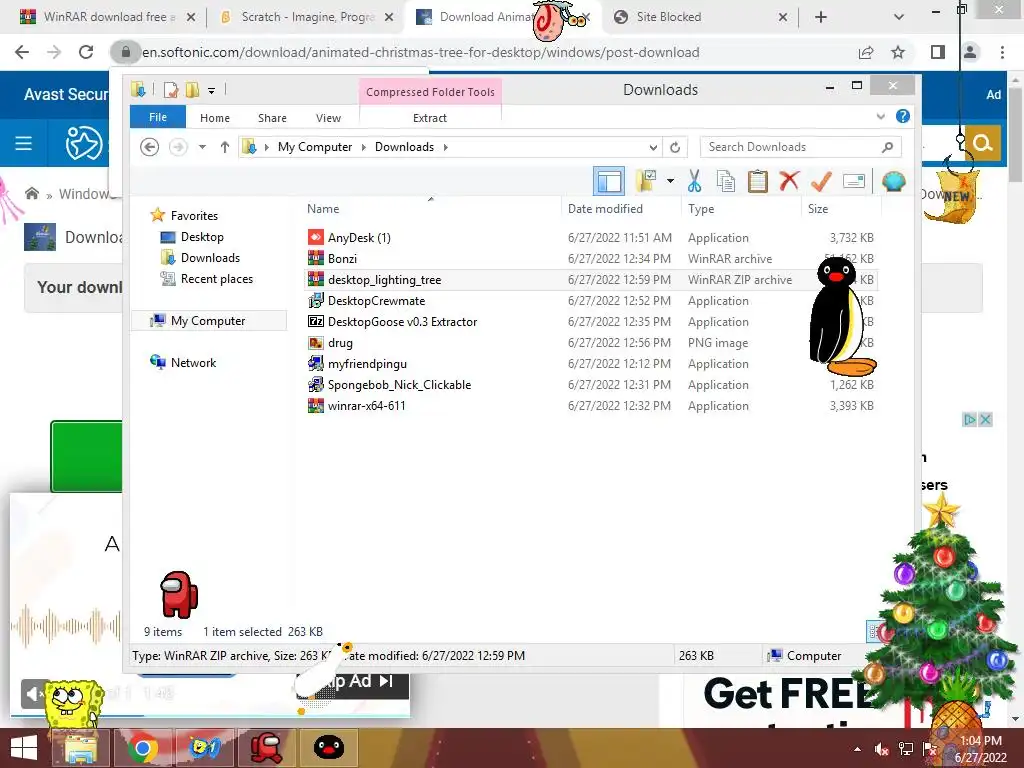Screen dimensions: 1024x768
Task: Click the Pingu taskbar icon
Action: point(328,748)
